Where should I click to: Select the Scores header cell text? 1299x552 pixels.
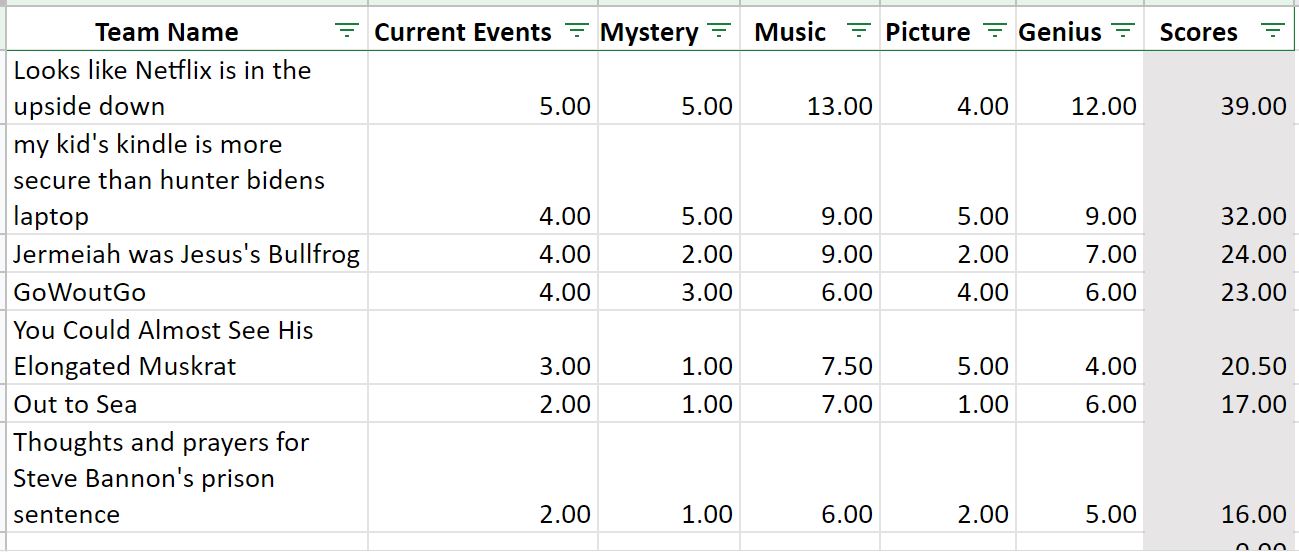pos(1198,32)
